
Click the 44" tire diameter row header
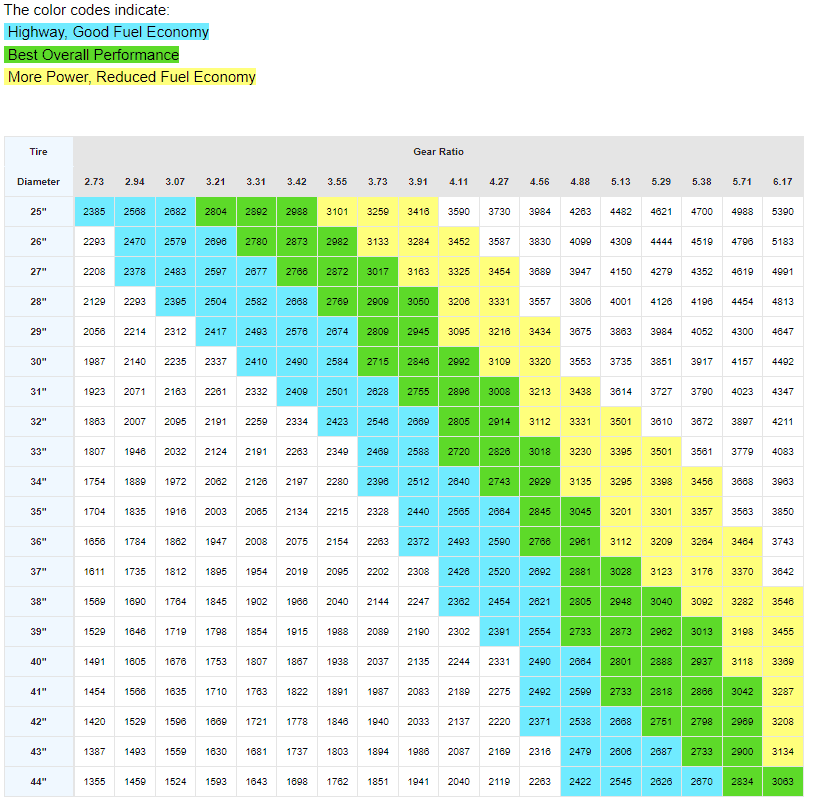click(38, 782)
